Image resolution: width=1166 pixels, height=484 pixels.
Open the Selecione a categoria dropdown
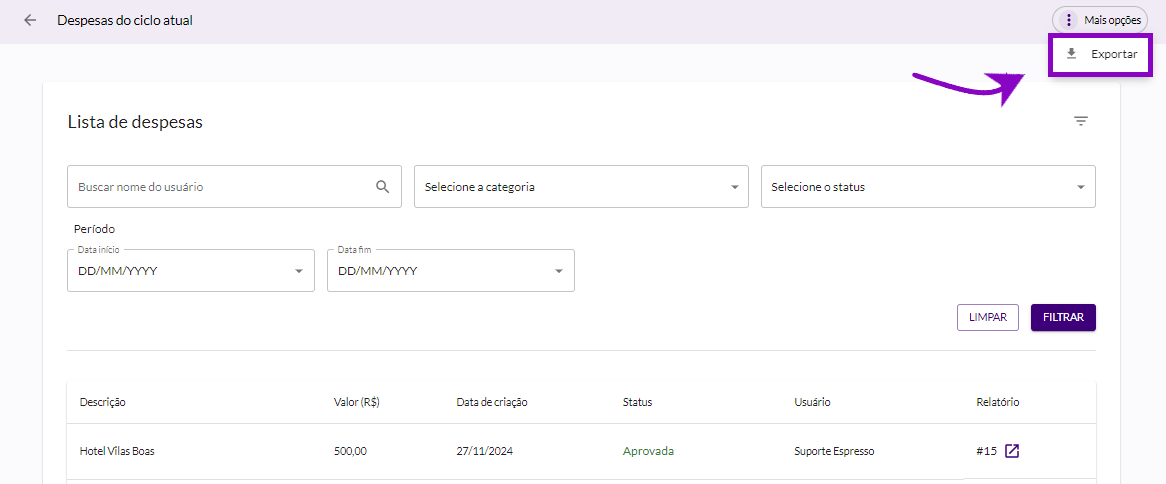[x=581, y=187]
